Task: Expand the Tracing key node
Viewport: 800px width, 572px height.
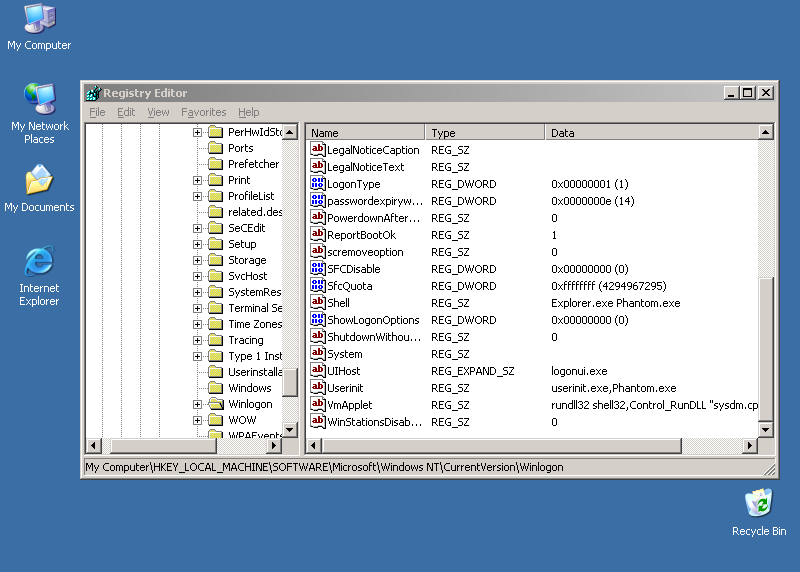Action: [197, 340]
